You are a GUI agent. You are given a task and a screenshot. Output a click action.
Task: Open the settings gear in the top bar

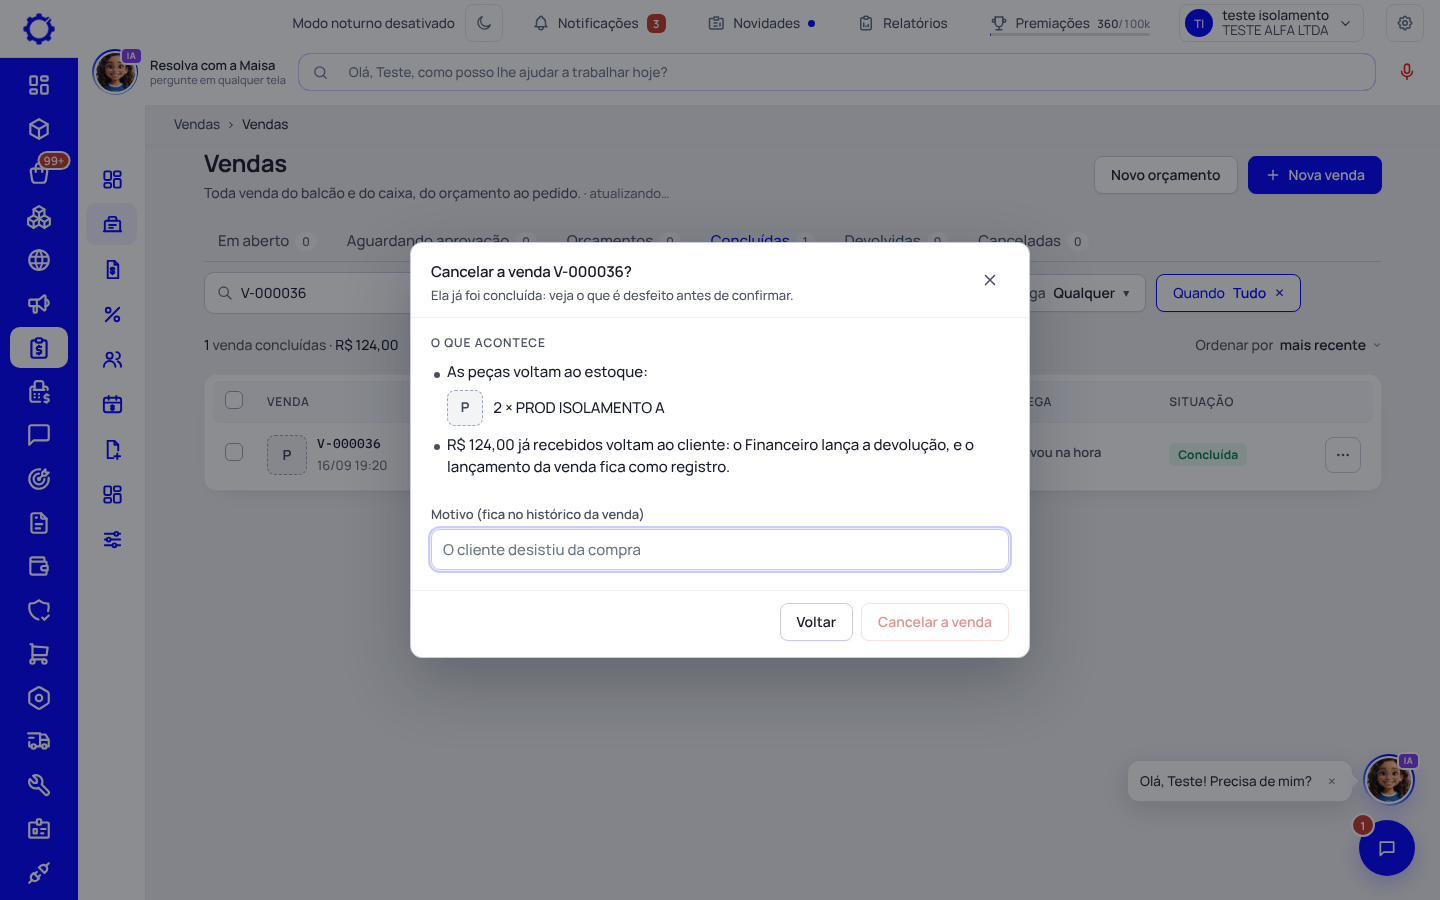coord(1405,23)
